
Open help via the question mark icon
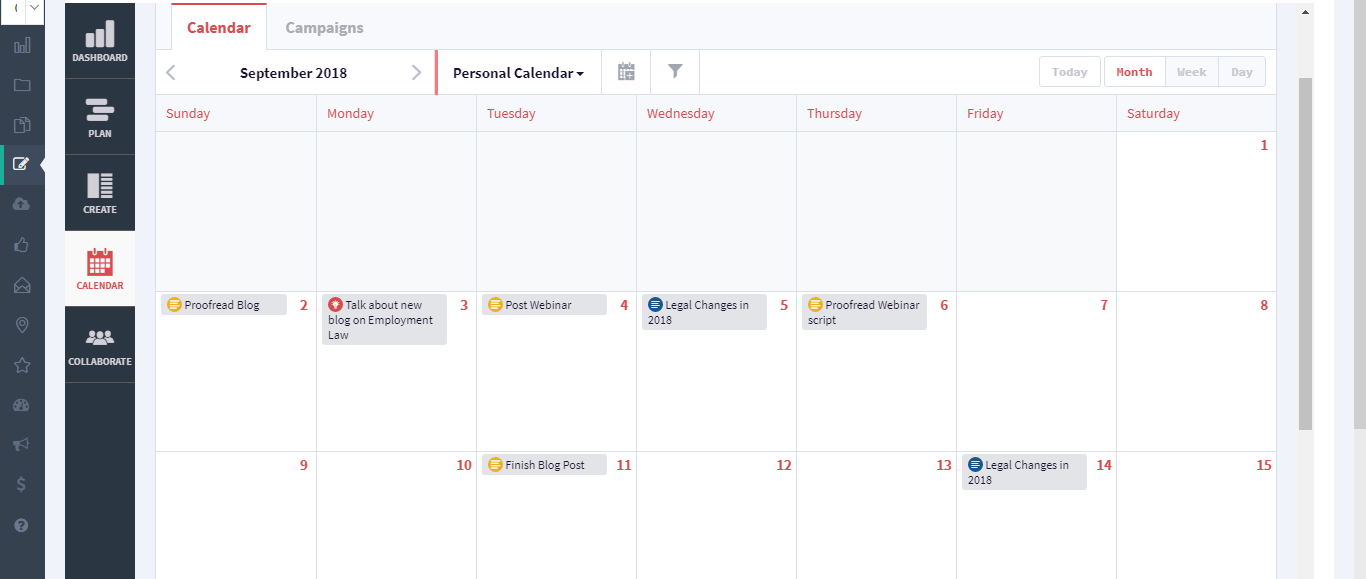coord(22,525)
